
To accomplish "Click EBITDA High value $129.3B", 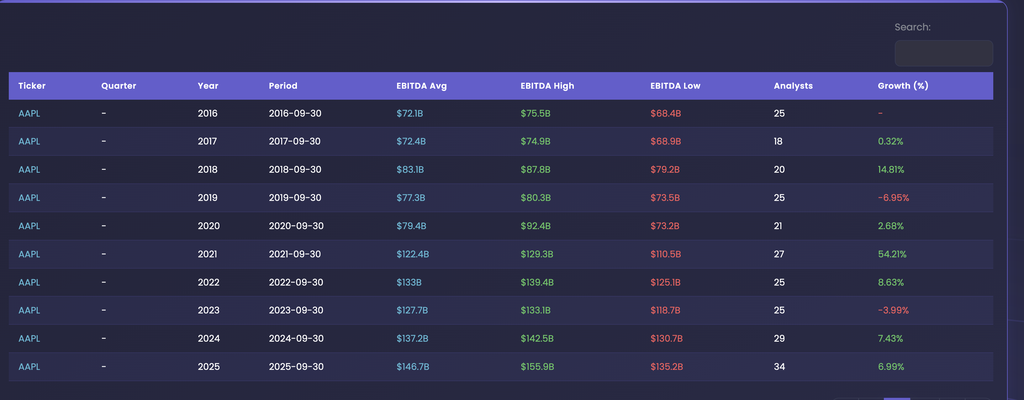I will [x=537, y=254].
